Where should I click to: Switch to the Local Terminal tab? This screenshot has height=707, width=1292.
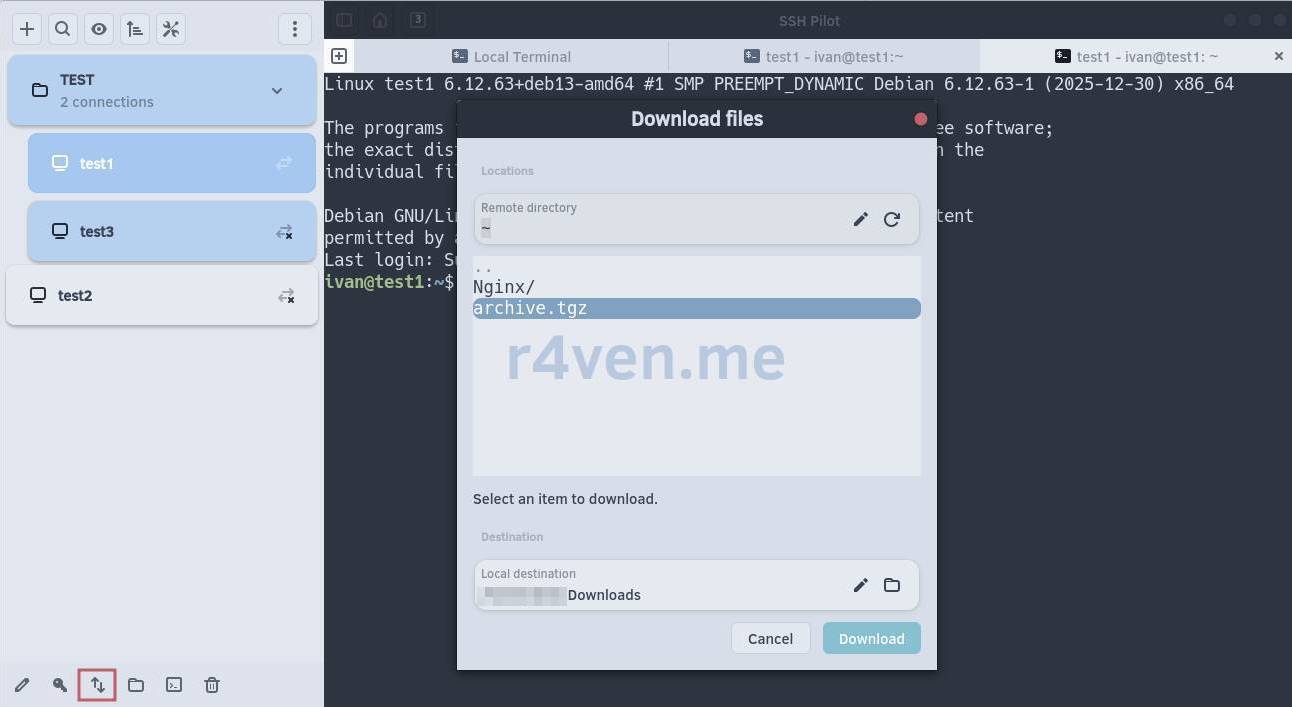[511, 57]
